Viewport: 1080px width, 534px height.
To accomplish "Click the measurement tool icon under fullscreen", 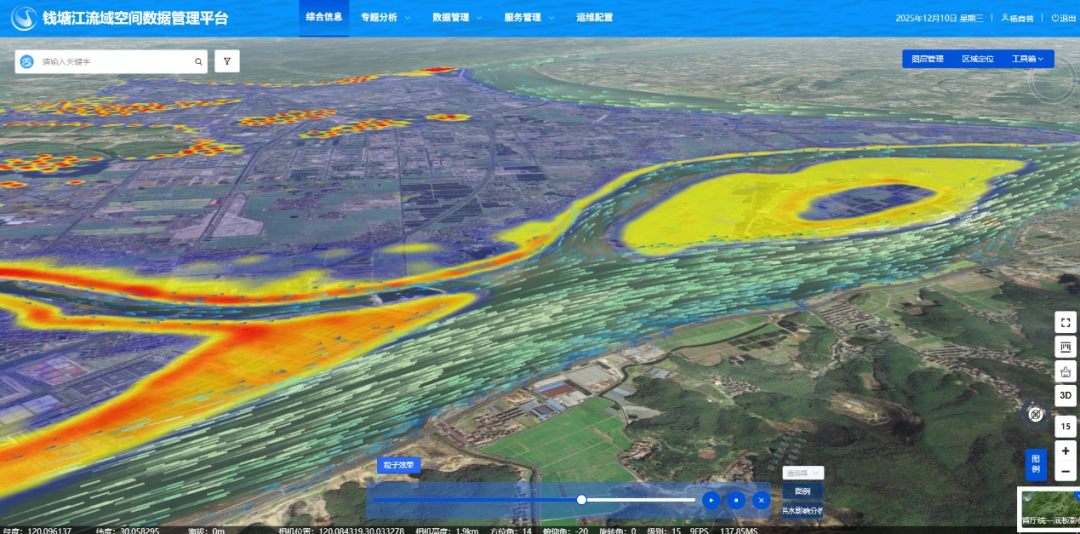I will pyautogui.click(x=1066, y=347).
